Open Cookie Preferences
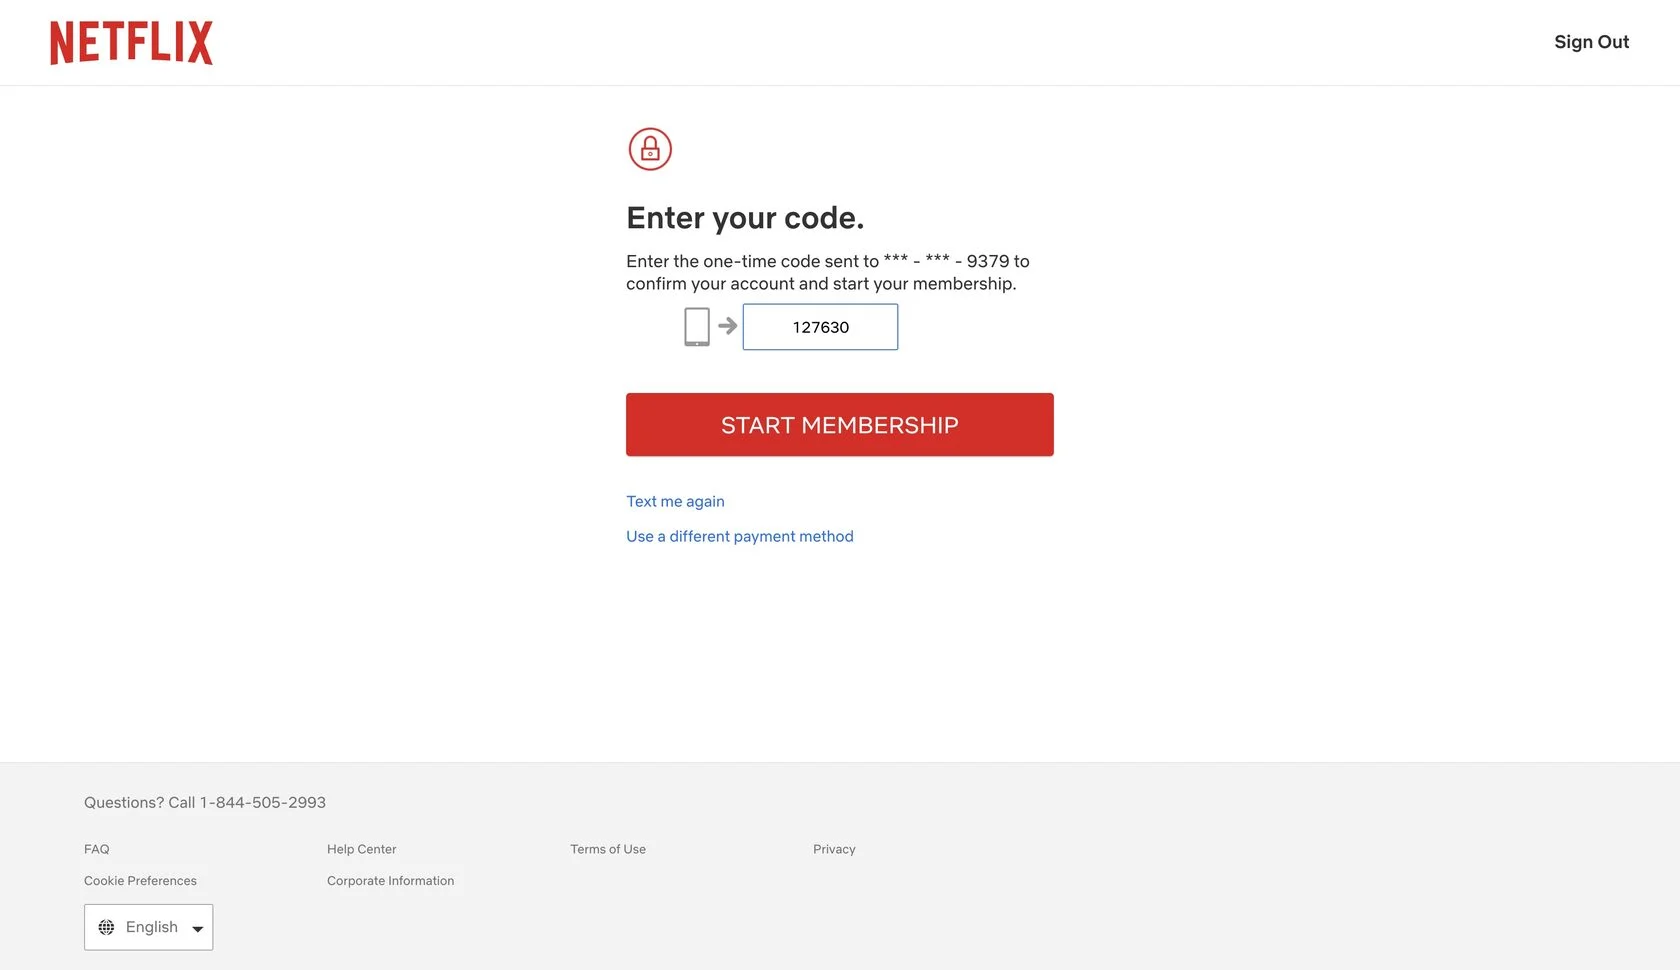Image resolution: width=1680 pixels, height=970 pixels. click(140, 881)
